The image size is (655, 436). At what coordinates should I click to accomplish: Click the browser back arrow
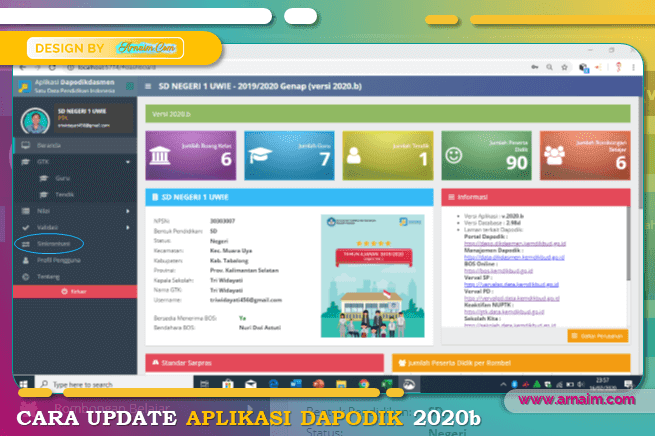coord(23,67)
